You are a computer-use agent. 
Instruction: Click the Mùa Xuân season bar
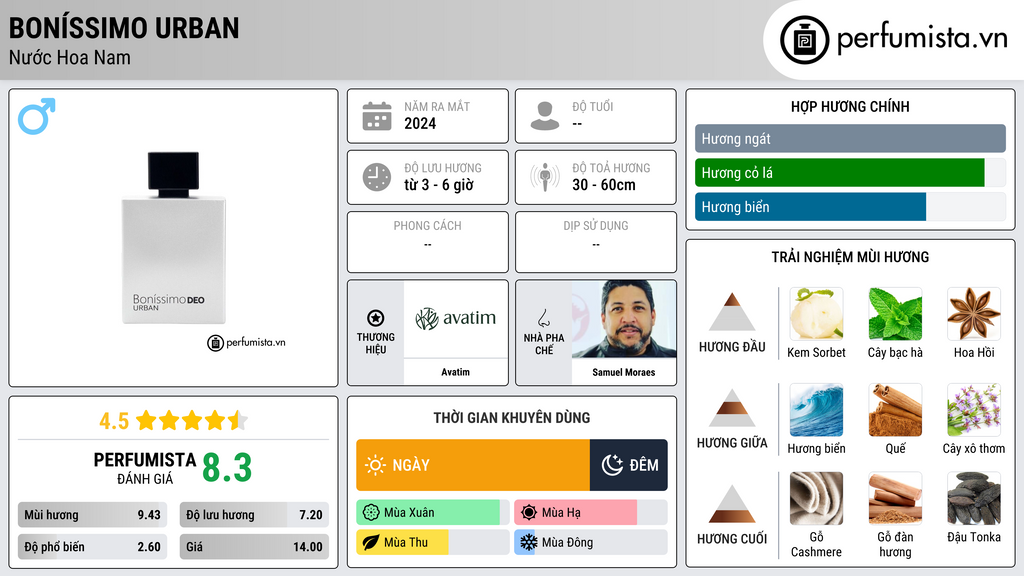coord(432,513)
